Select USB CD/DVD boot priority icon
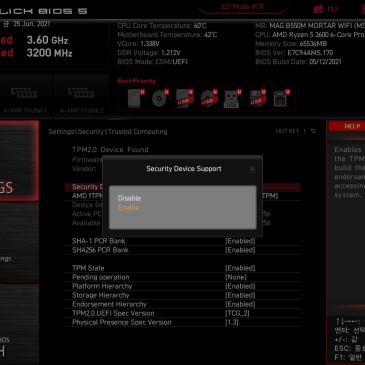The width and height of the screenshot is (365, 365). [x=209, y=98]
